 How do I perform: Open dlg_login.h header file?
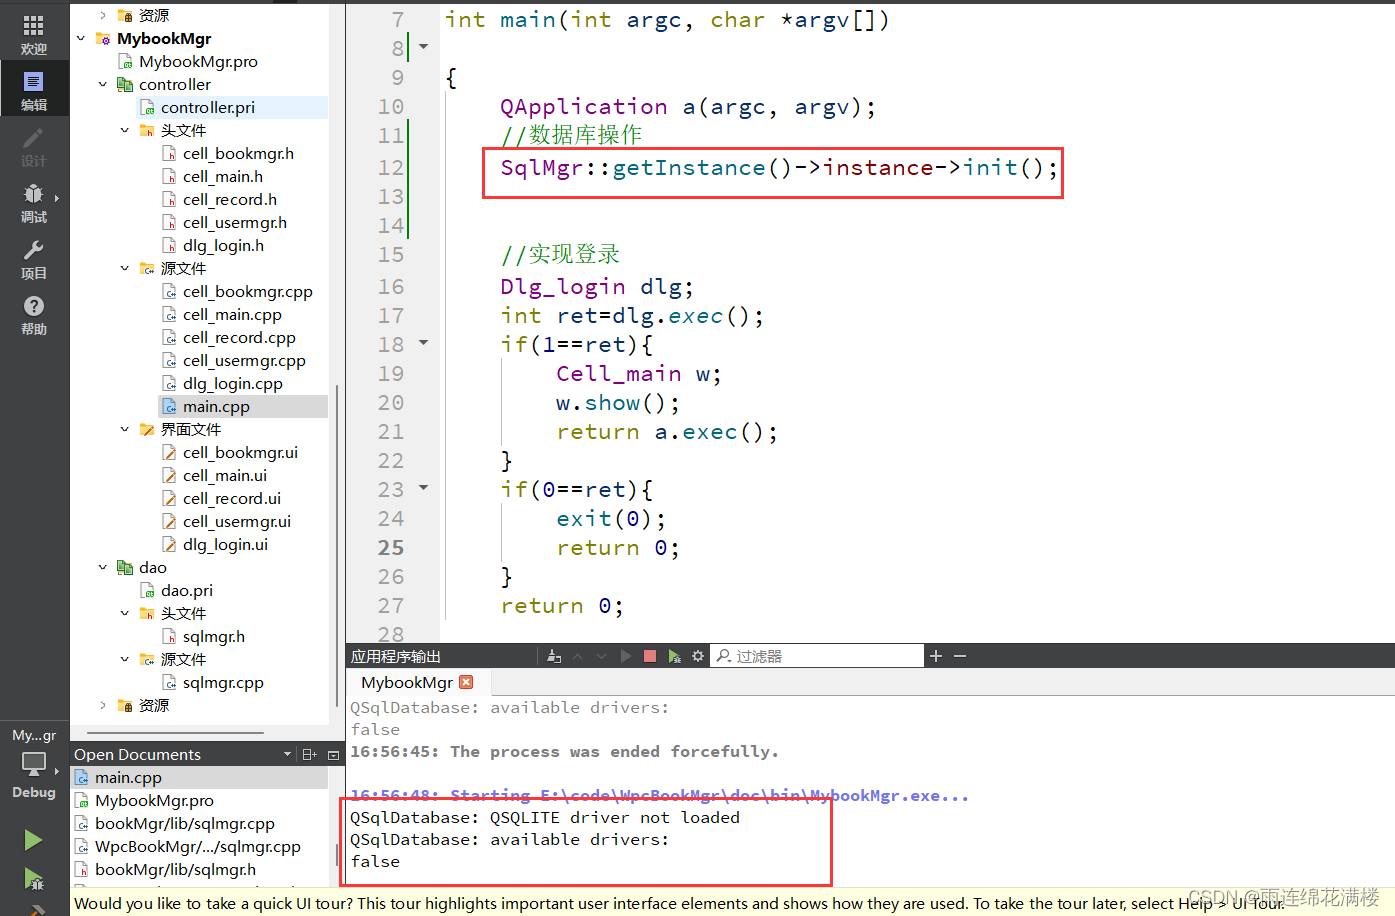pos(223,245)
